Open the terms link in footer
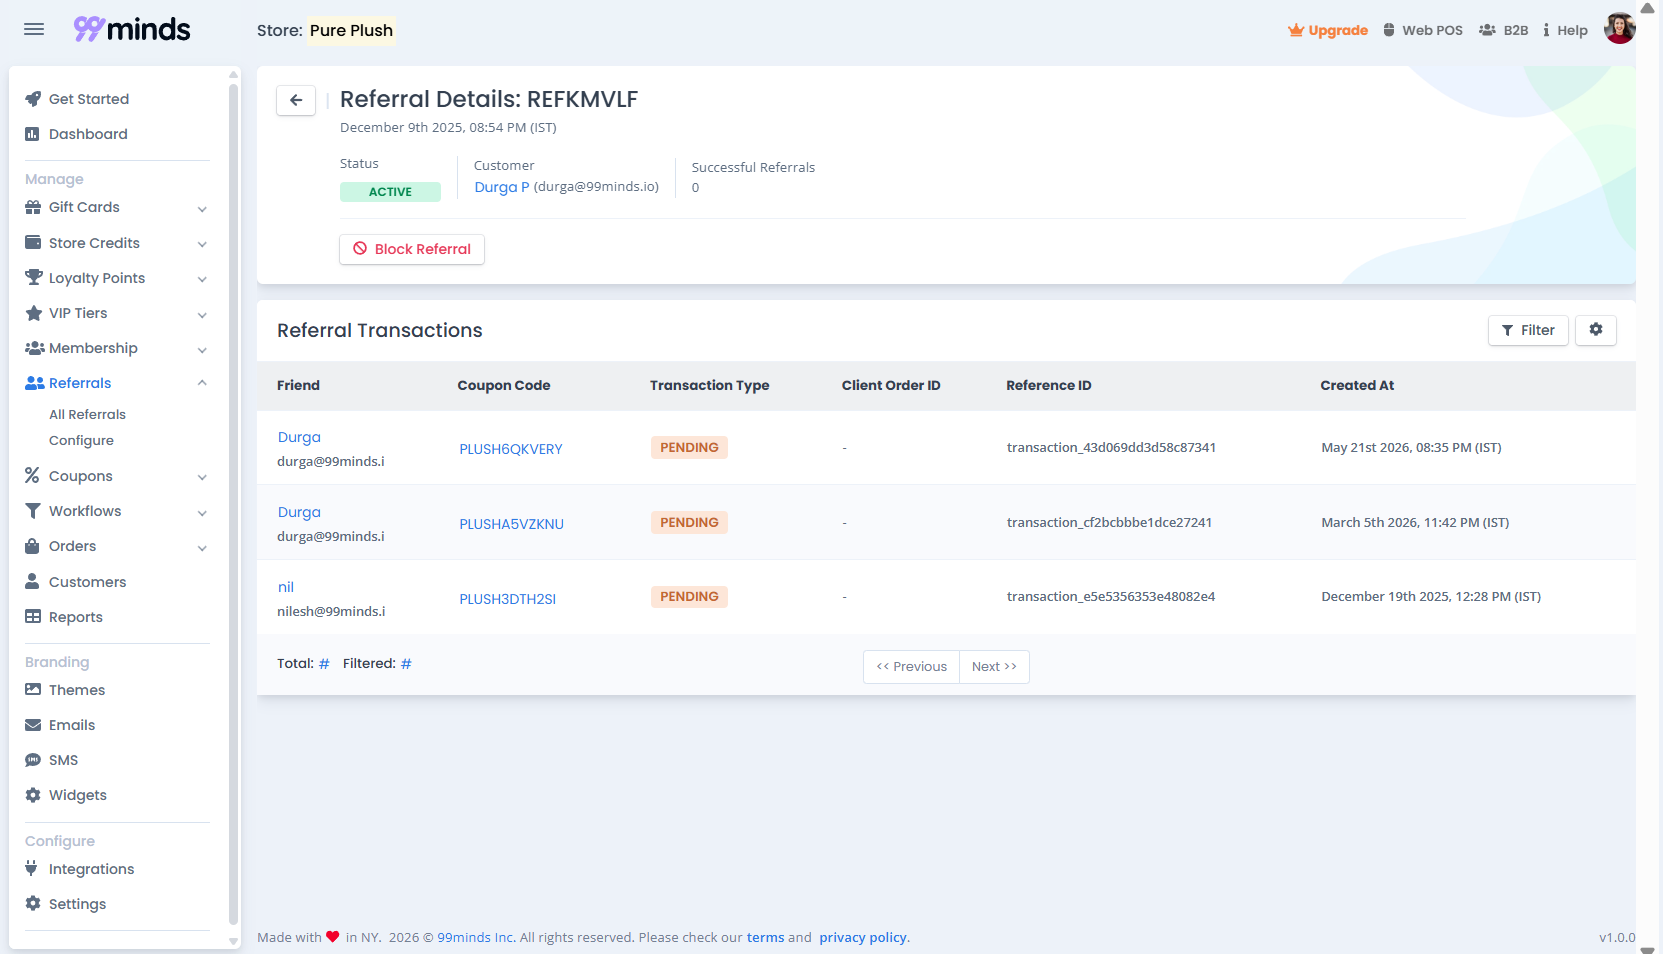The width and height of the screenshot is (1663, 954). 765,938
